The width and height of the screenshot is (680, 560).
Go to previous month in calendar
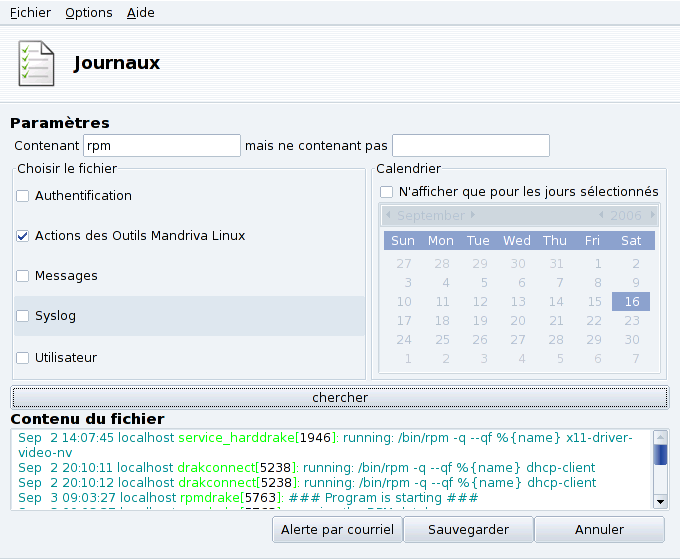(x=388, y=215)
